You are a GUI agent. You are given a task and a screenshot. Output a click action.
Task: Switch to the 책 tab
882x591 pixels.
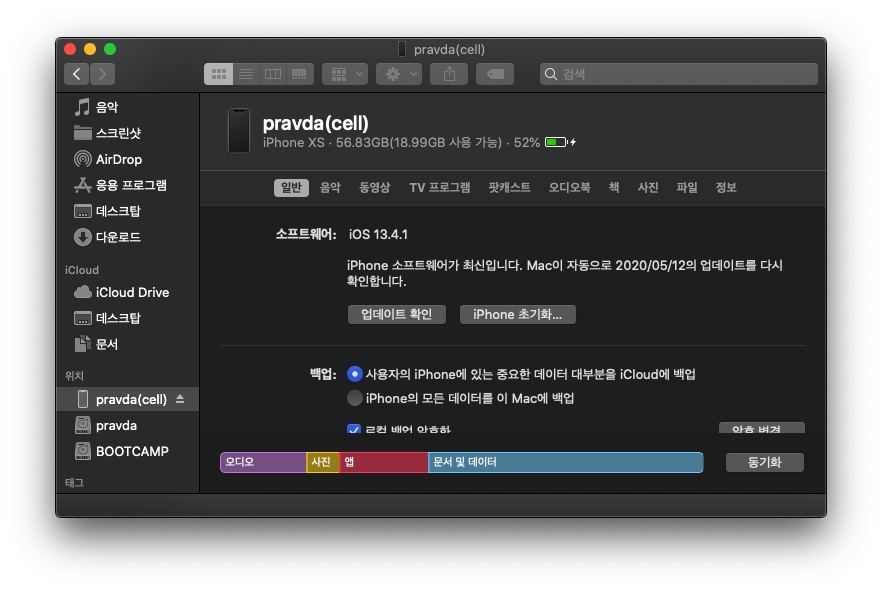click(x=614, y=187)
